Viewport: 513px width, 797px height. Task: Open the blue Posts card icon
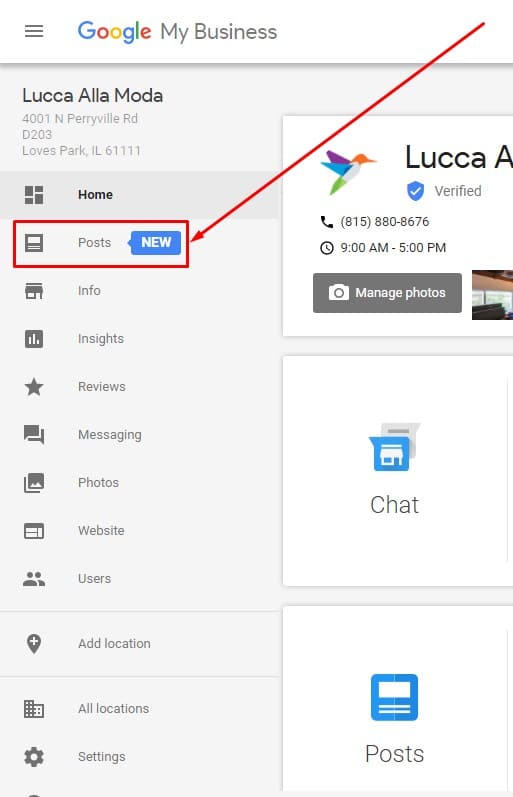(x=395, y=697)
